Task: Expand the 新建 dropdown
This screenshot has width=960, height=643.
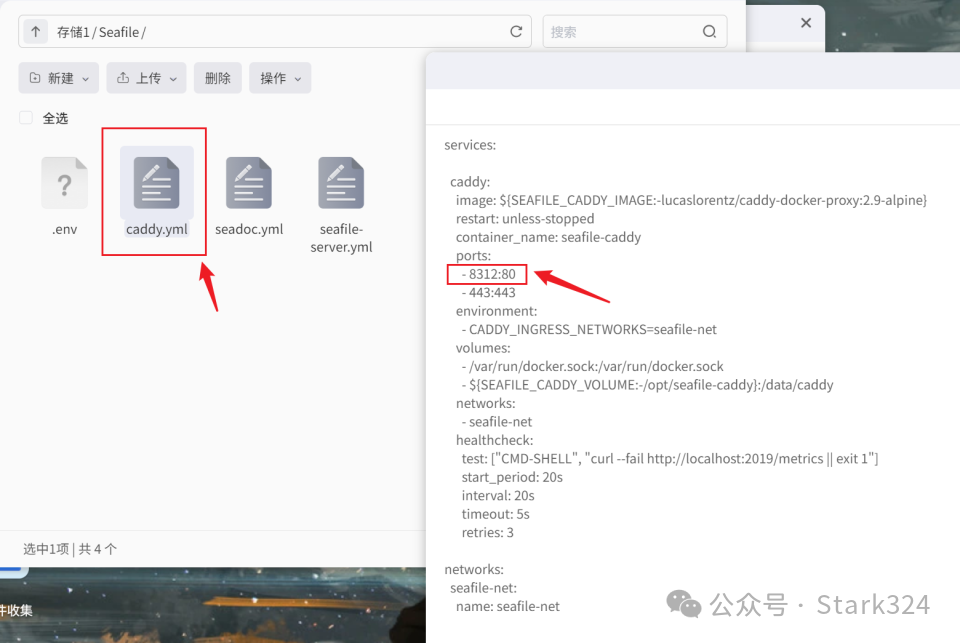Action: click(59, 78)
